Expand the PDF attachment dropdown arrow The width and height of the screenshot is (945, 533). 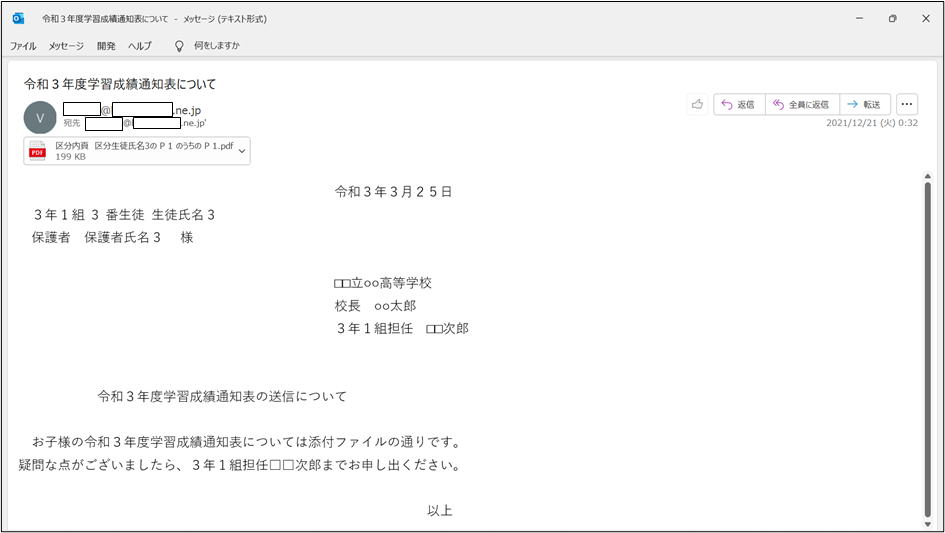[x=242, y=151]
